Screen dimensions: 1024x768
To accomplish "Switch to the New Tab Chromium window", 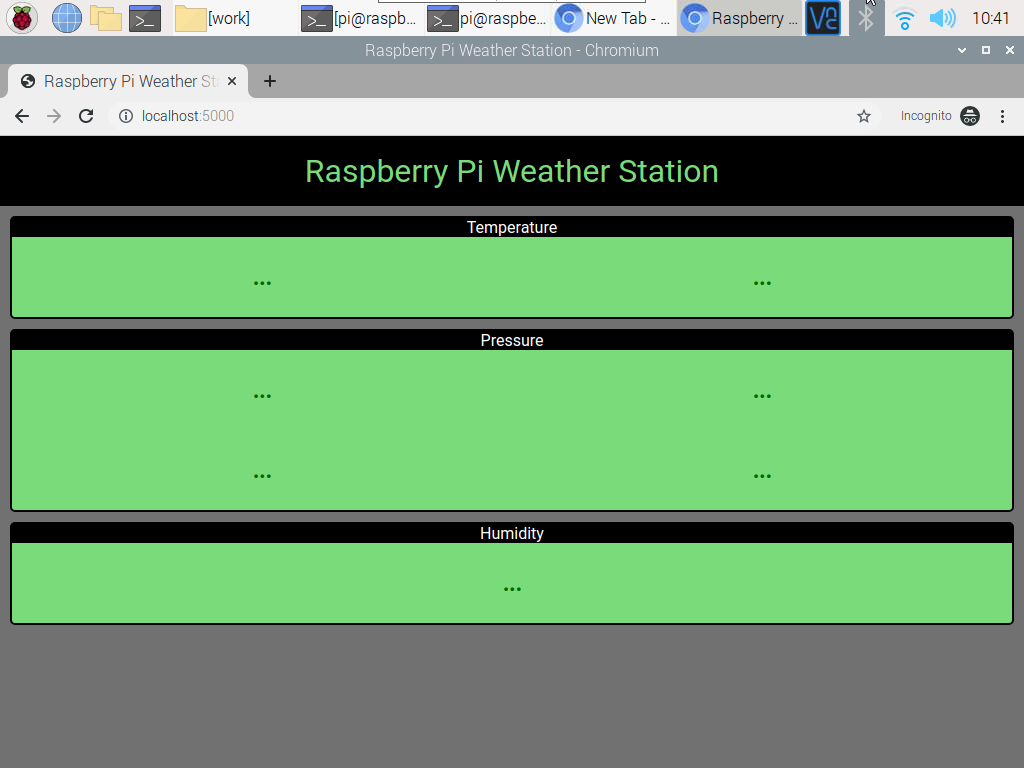I will tap(613, 18).
